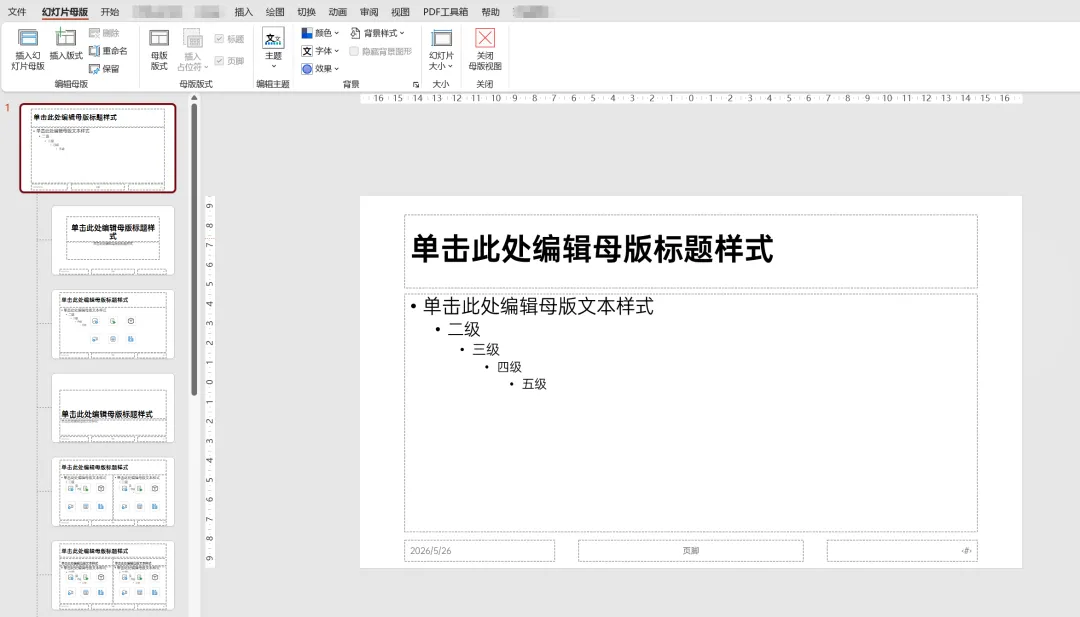The height and width of the screenshot is (617, 1080).
Task: Click the text 单击此处编辑母版文本样式
Action: click(x=538, y=306)
